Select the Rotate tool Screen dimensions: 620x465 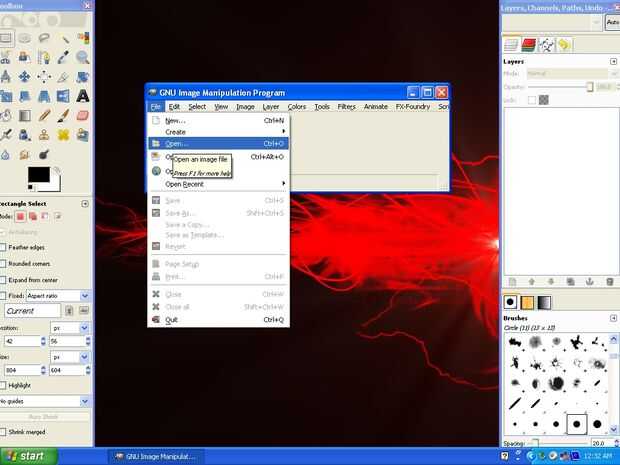(x=83, y=76)
